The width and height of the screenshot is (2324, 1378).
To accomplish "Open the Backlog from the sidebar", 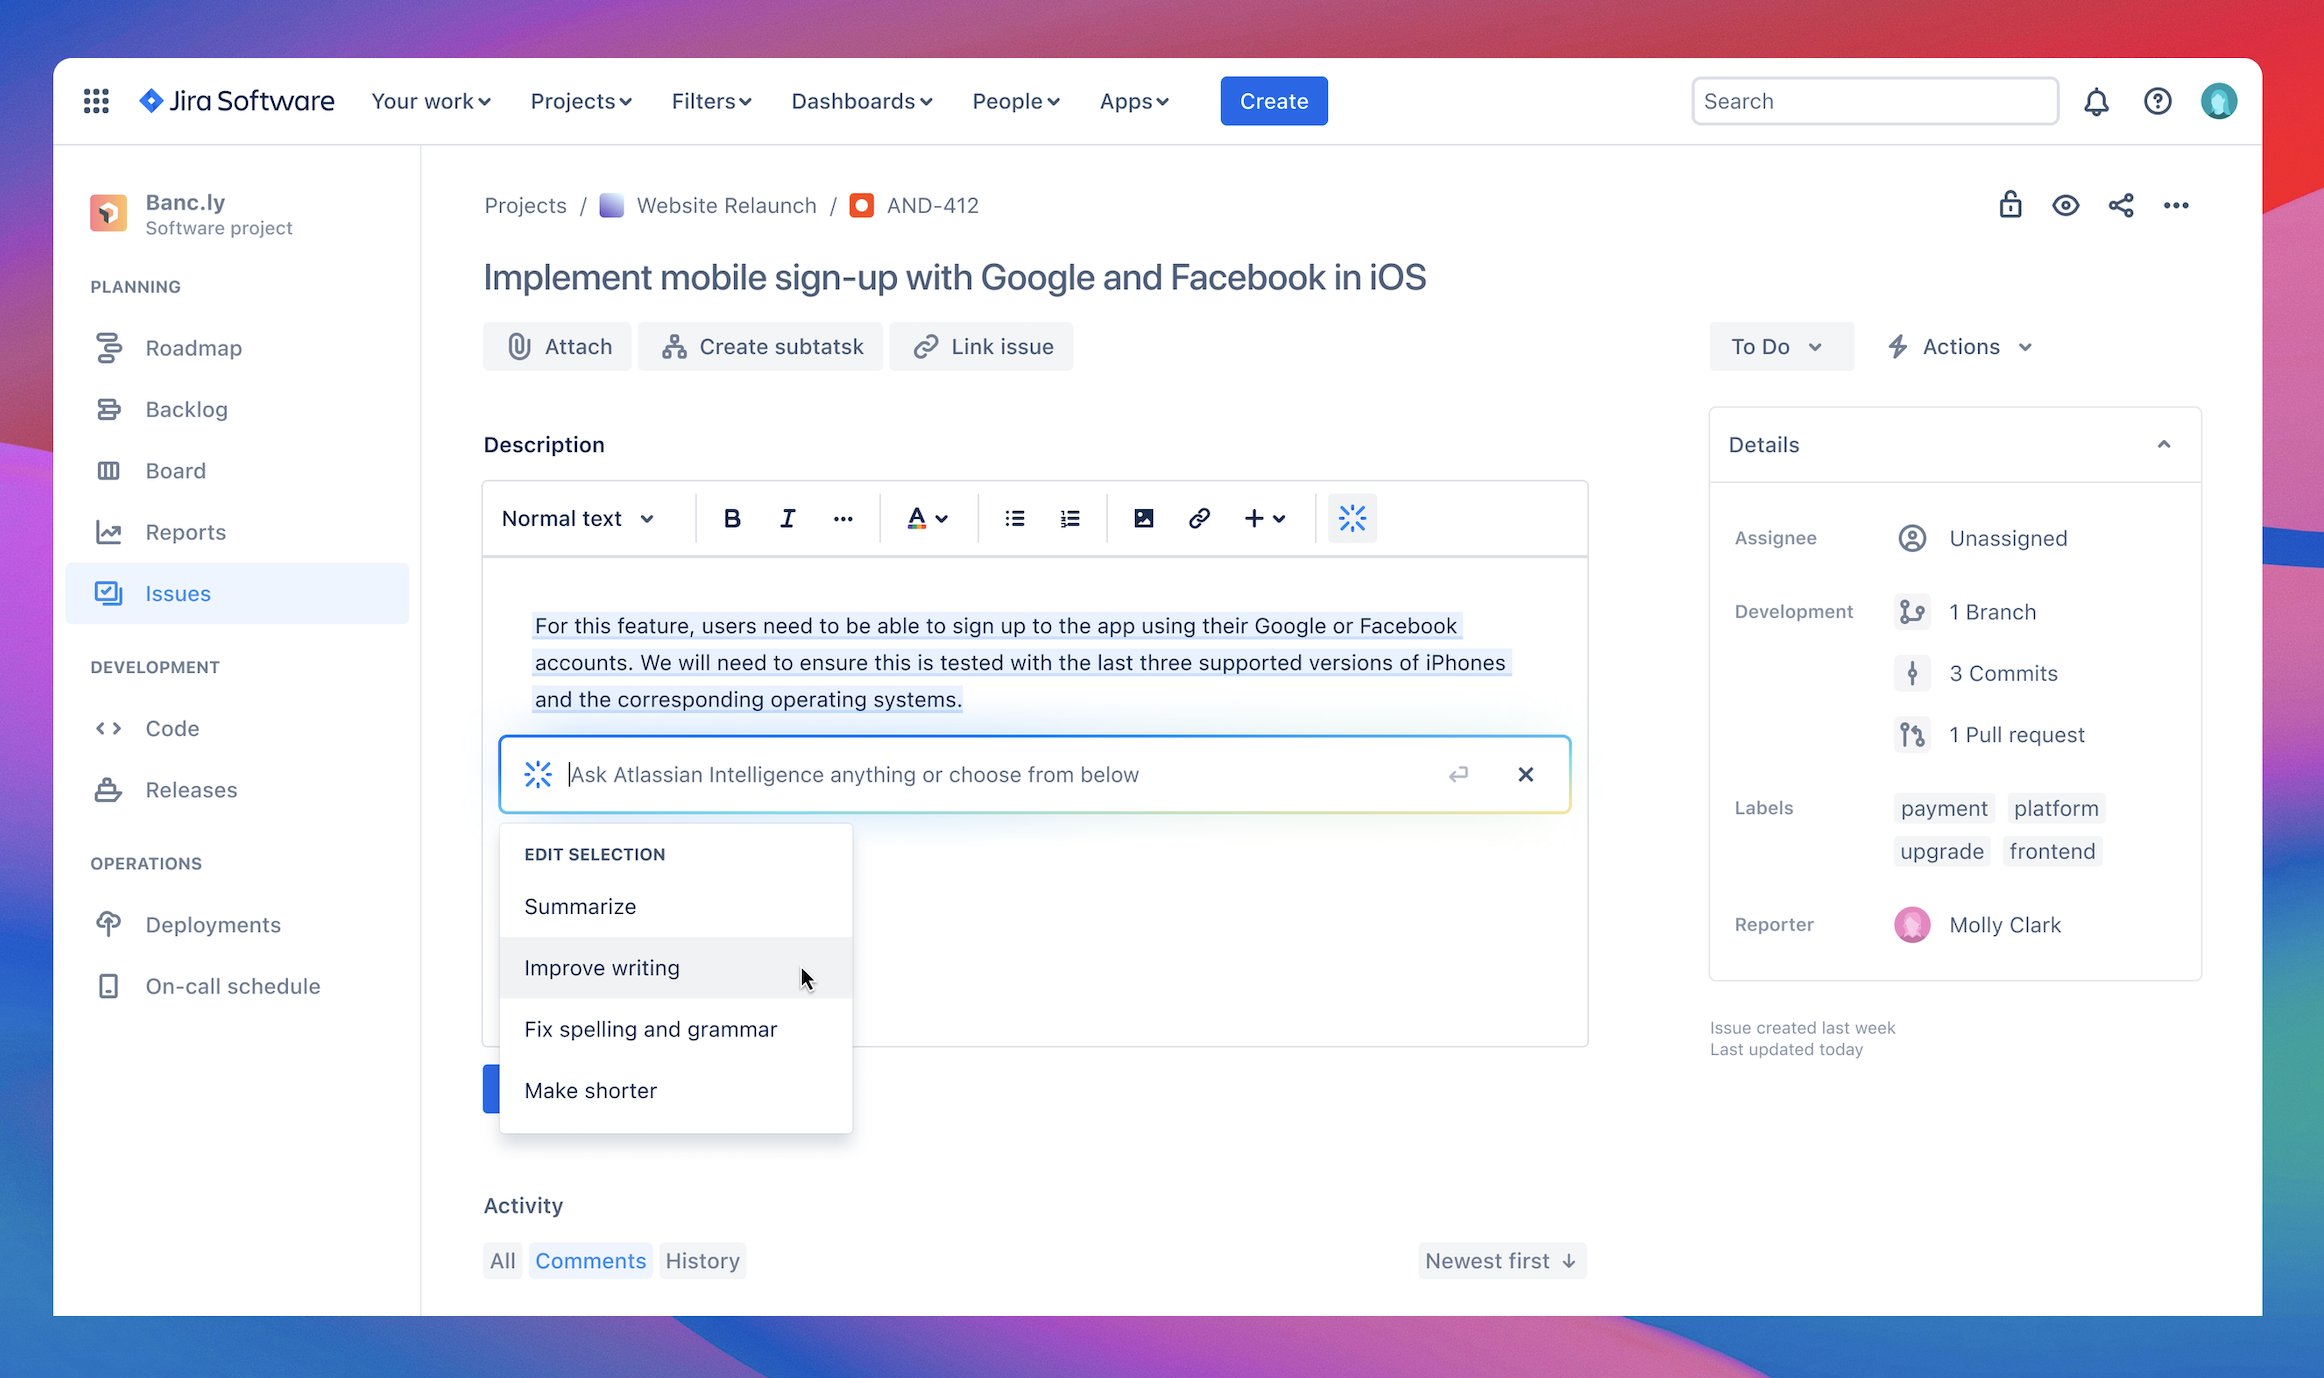I will click(x=185, y=409).
